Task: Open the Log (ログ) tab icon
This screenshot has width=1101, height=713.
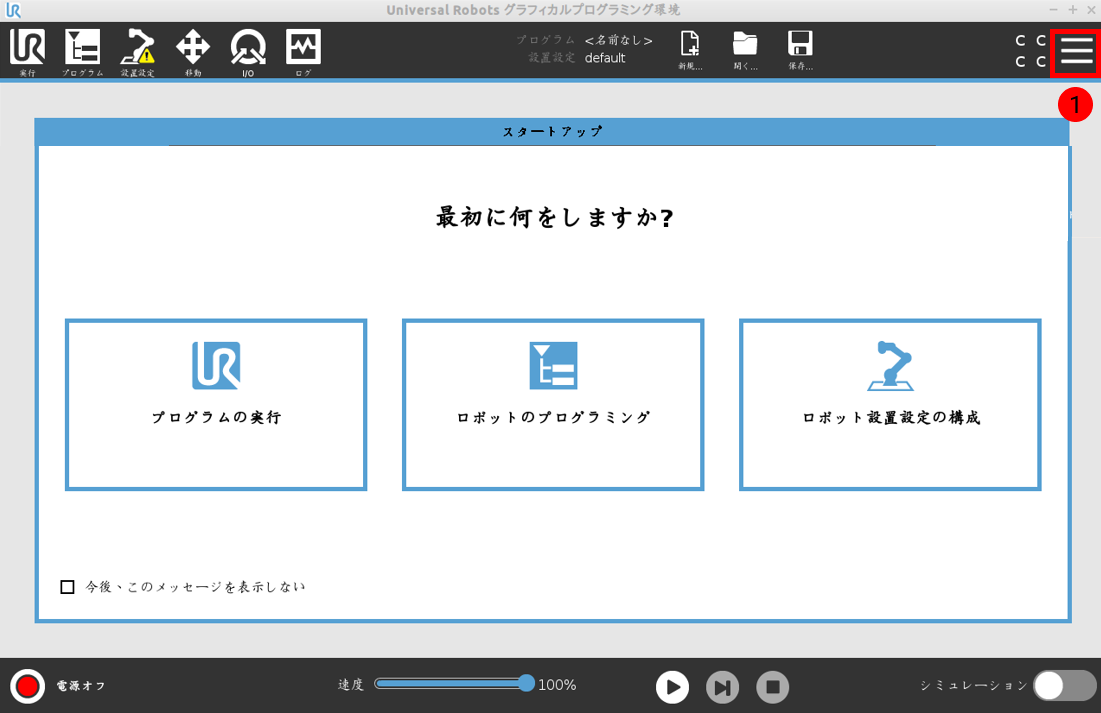Action: click(x=303, y=50)
